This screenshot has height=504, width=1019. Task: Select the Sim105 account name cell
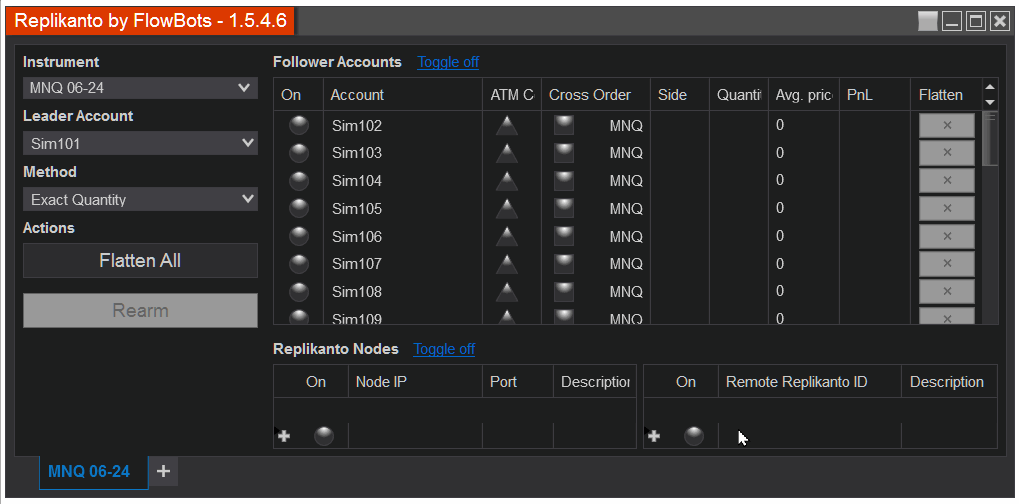403,208
